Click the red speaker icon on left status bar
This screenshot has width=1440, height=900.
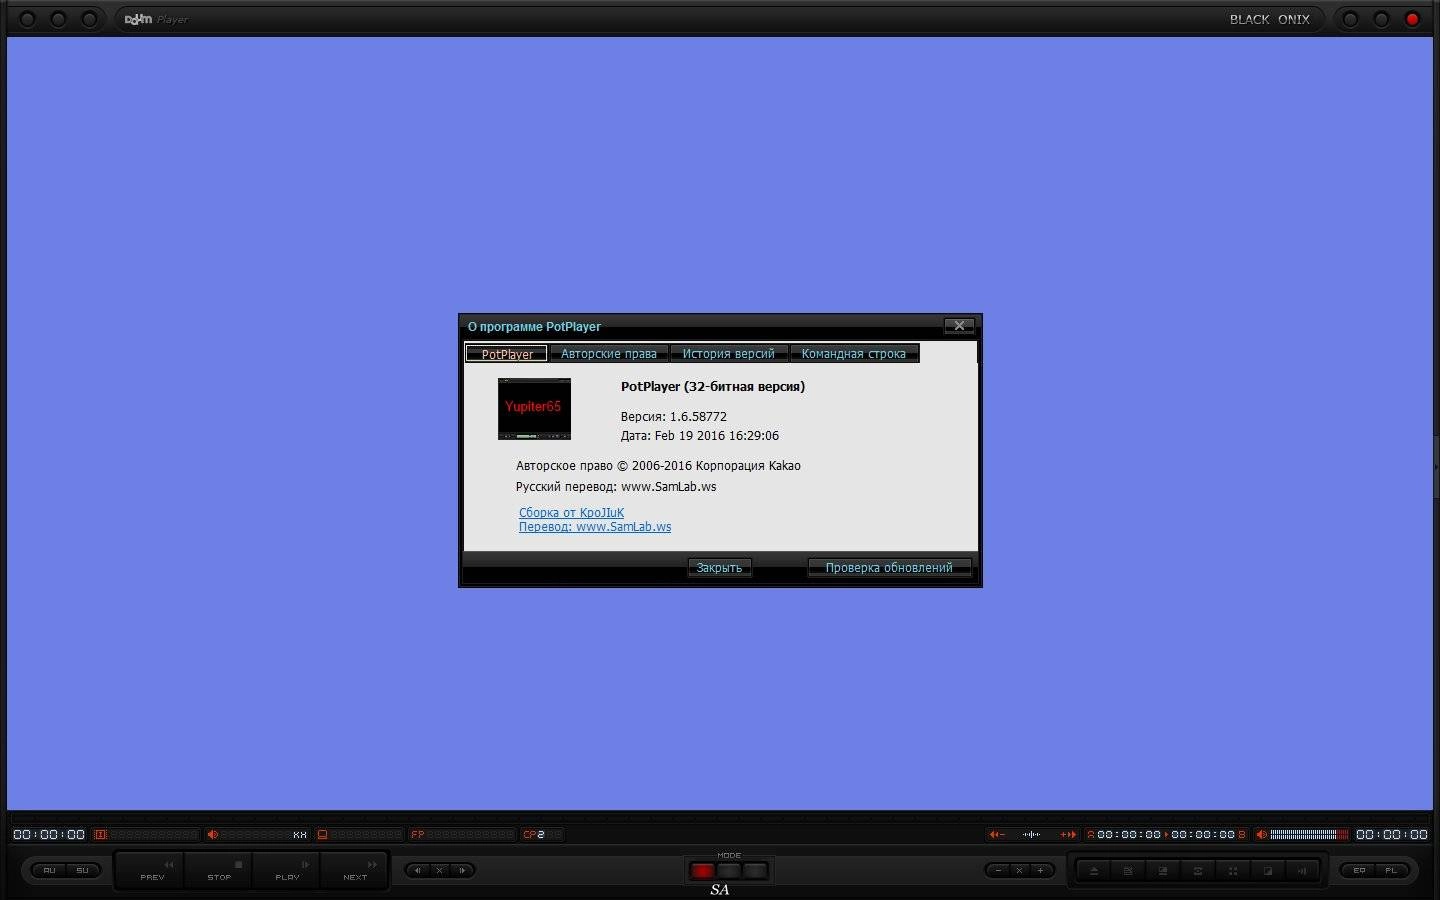pyautogui.click(x=212, y=834)
